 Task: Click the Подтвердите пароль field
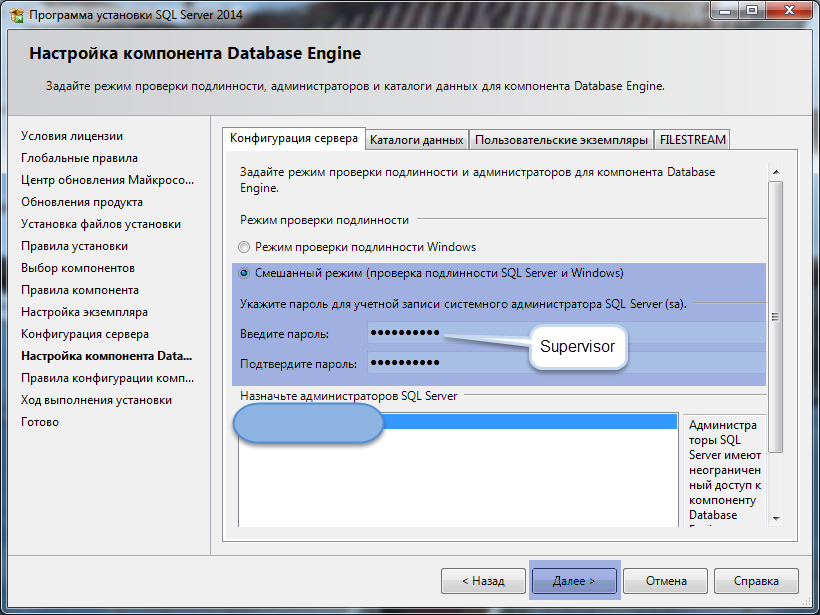click(566, 362)
